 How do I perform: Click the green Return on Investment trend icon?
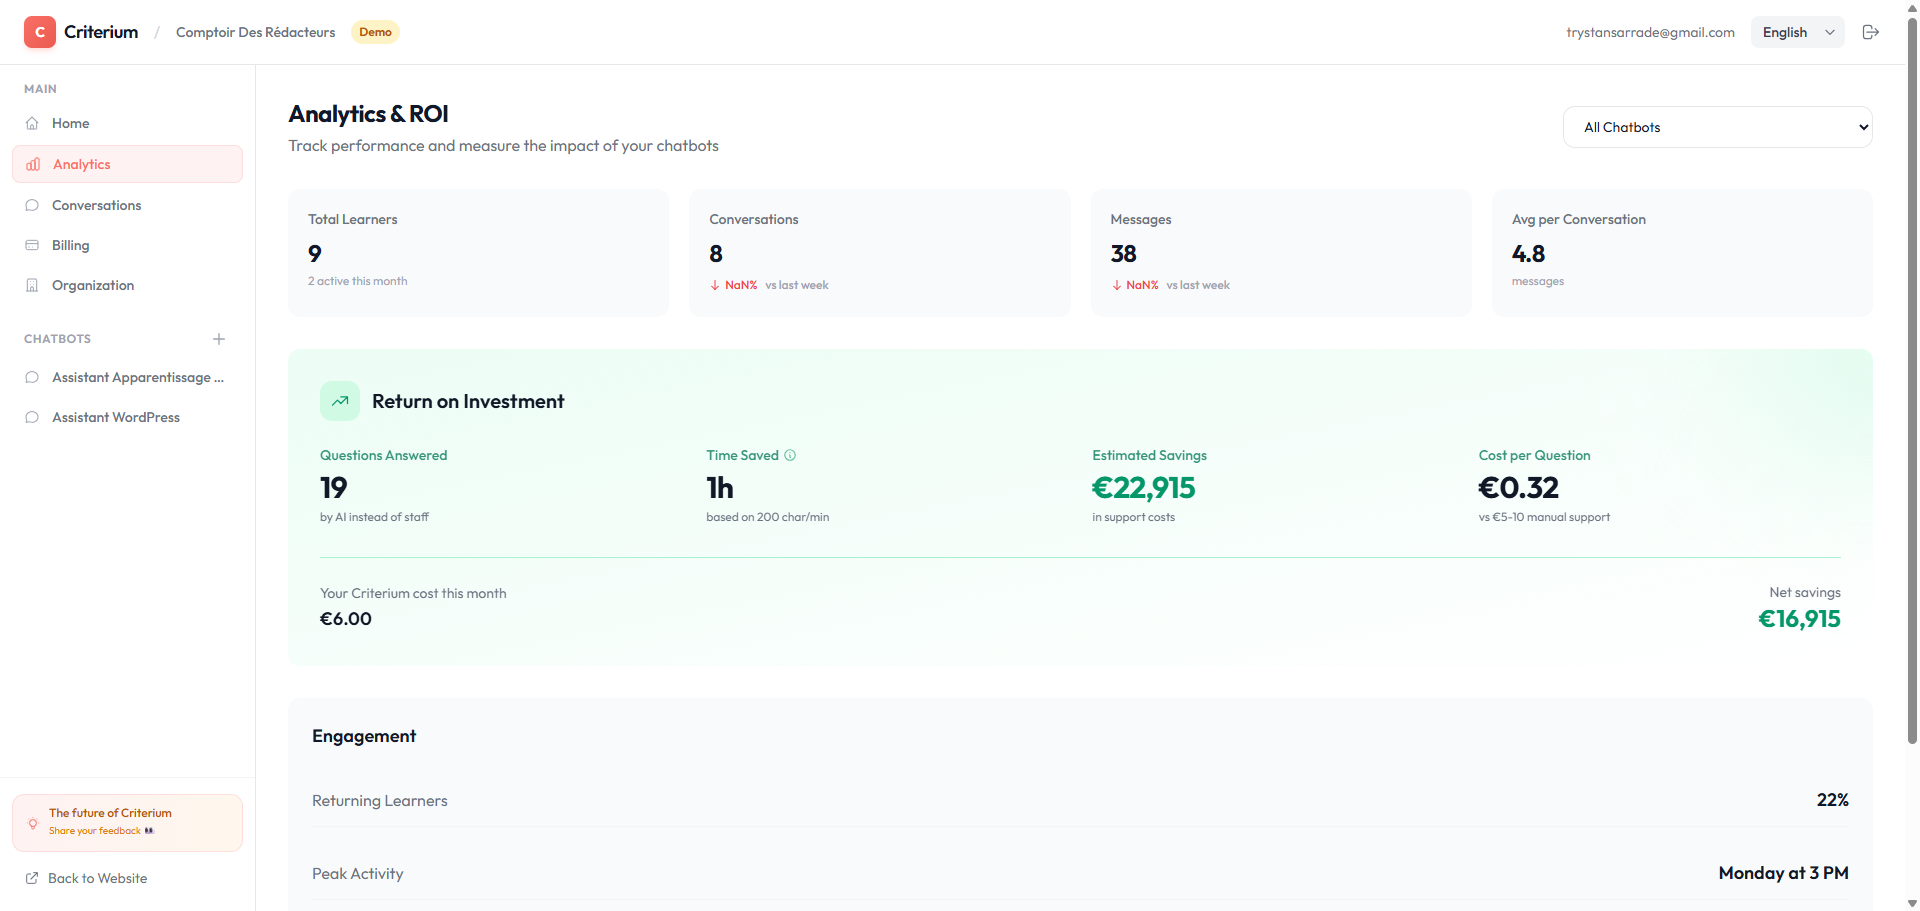point(339,400)
